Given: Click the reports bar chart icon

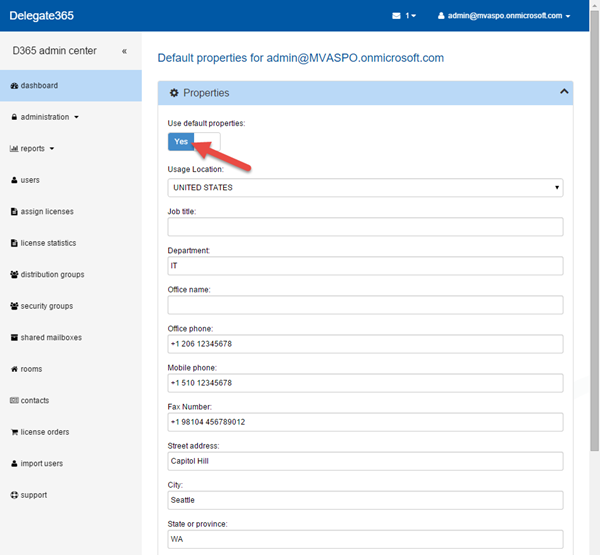Looking at the screenshot, I should coord(14,149).
